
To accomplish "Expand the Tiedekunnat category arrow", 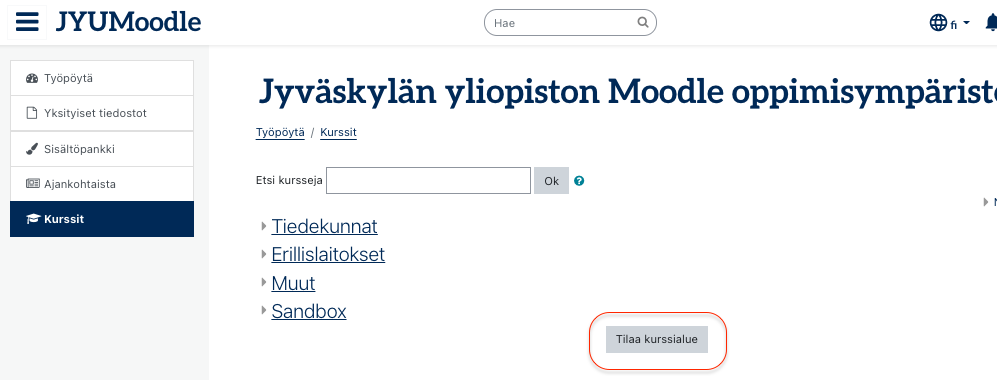I will 264,226.
